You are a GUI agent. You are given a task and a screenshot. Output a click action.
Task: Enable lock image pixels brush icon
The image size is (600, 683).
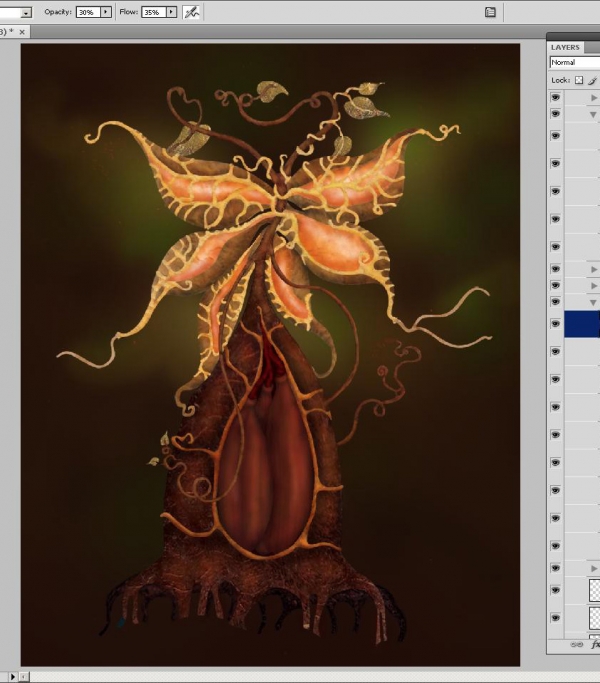pyautogui.click(x=593, y=80)
